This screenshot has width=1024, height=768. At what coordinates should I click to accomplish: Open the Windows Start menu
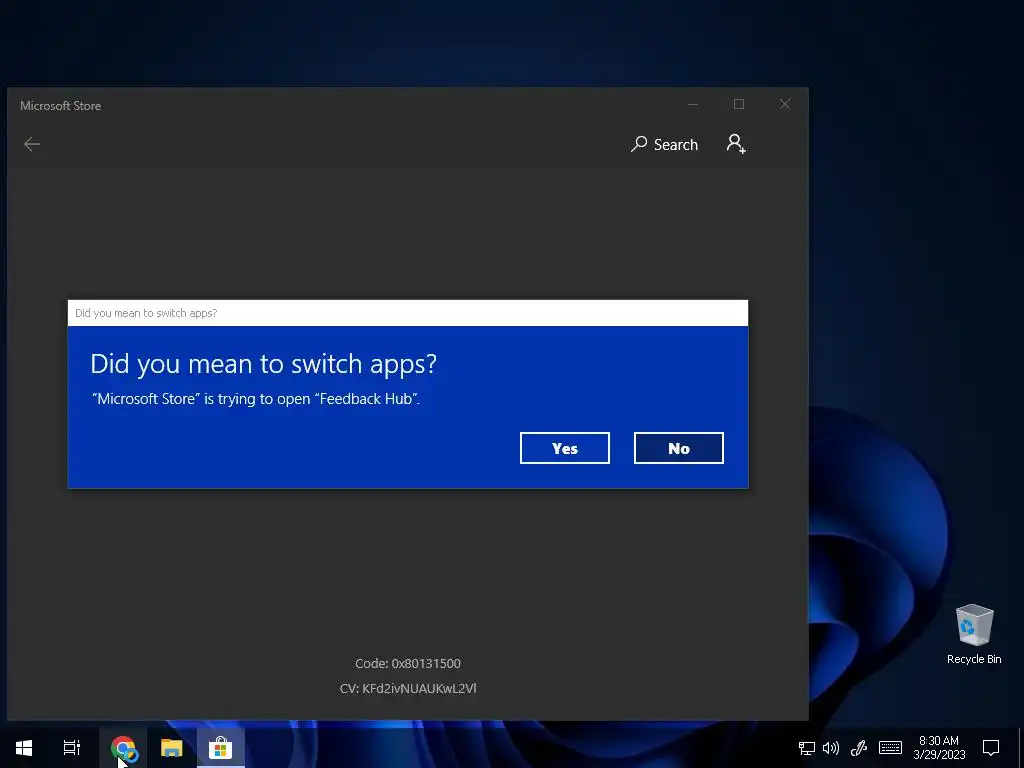tap(24, 748)
